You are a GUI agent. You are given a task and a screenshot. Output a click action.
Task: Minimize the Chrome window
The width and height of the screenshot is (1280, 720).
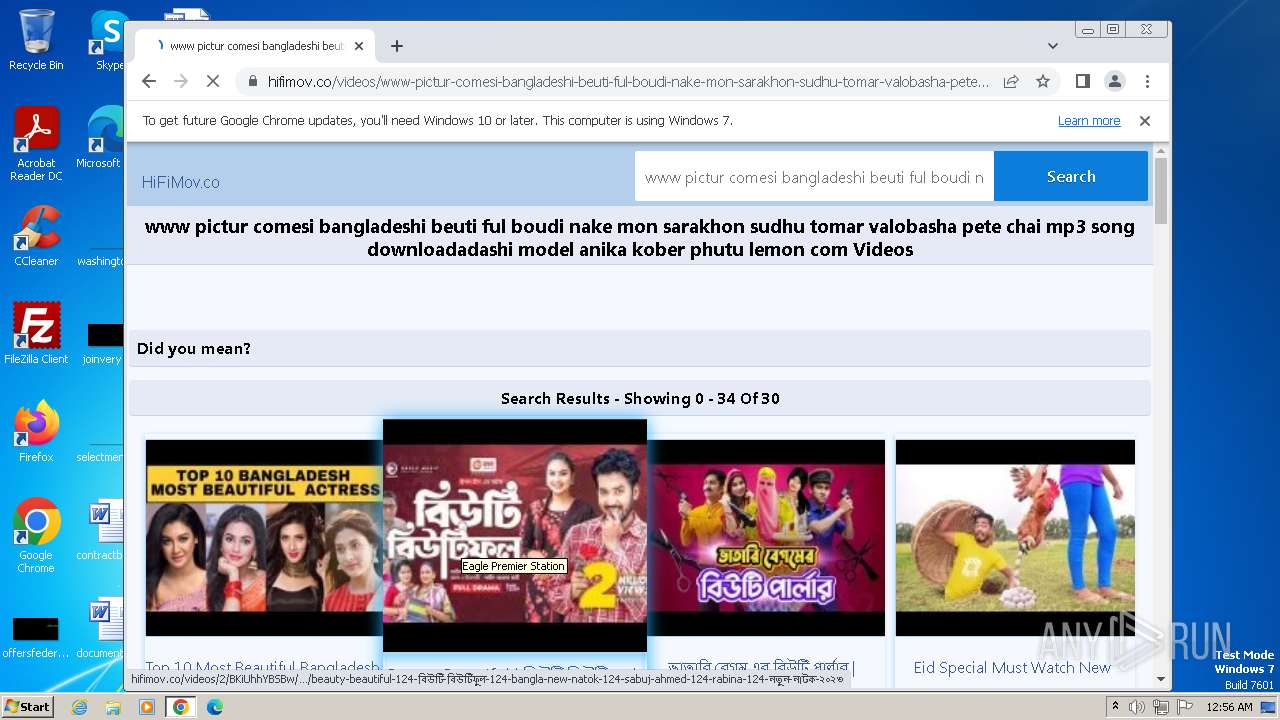[1088, 30]
